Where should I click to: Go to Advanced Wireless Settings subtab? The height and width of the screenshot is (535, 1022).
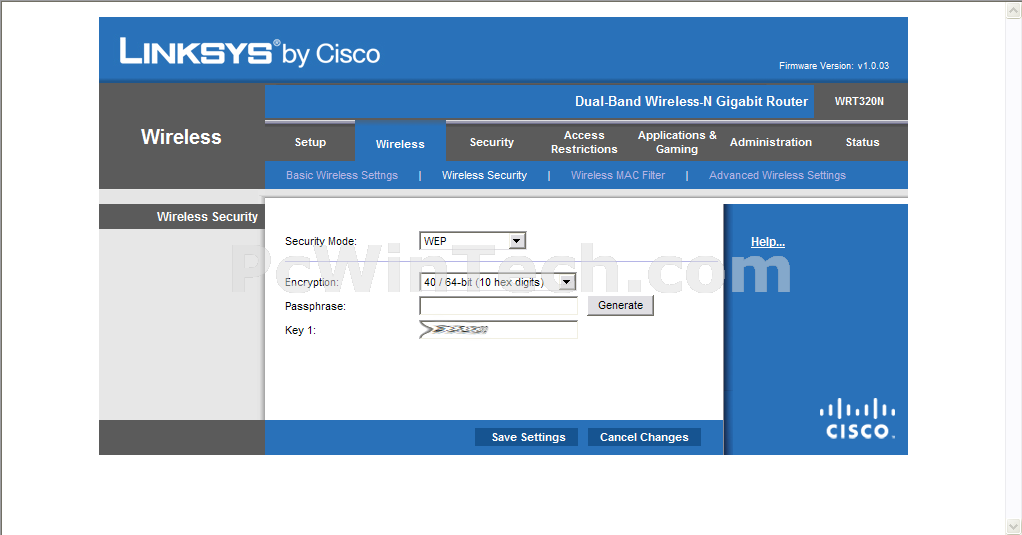778,175
